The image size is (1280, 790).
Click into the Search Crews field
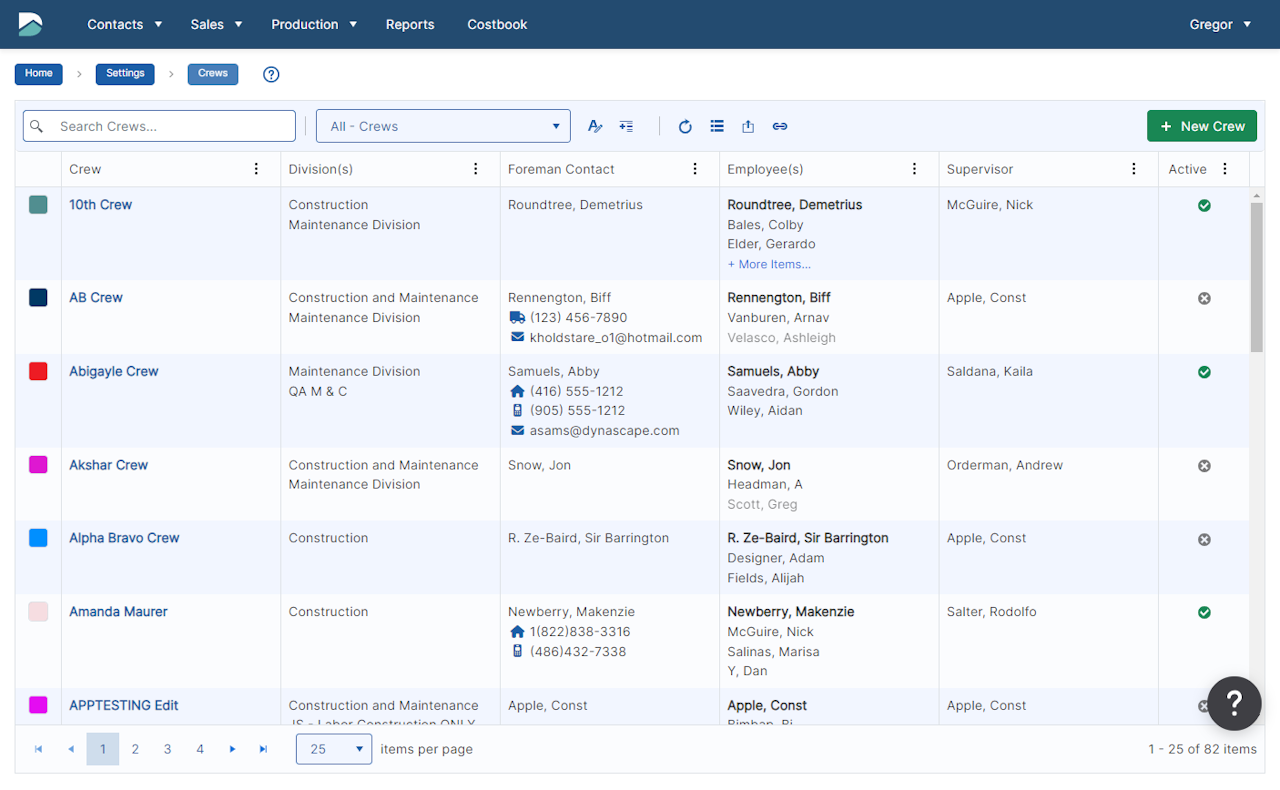(170, 126)
